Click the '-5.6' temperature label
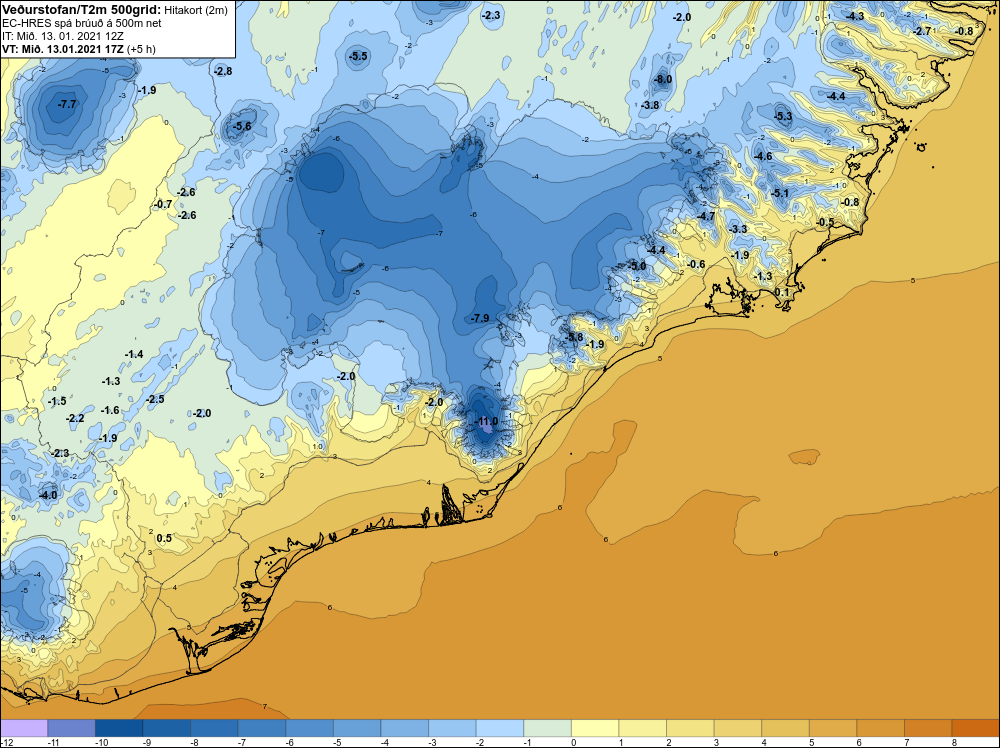The width and height of the screenshot is (1000, 748). (242, 126)
